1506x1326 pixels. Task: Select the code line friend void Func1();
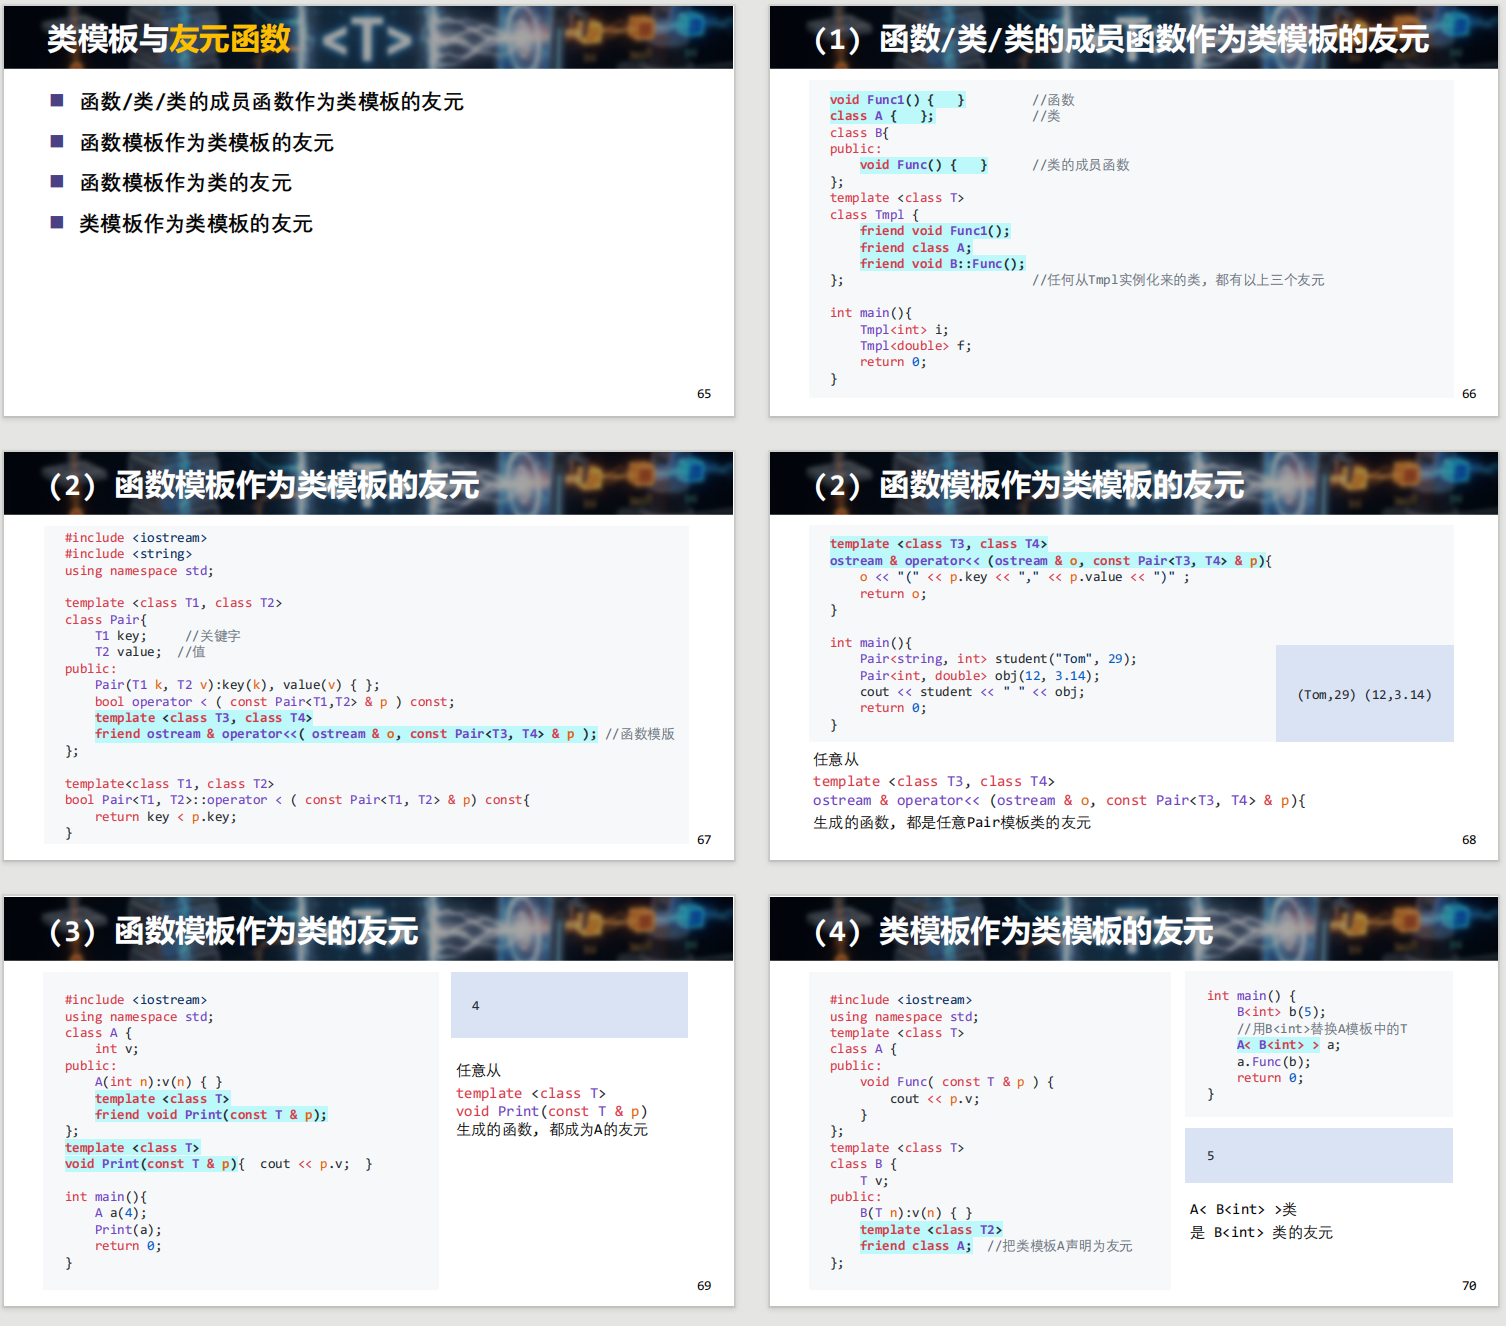(x=935, y=231)
